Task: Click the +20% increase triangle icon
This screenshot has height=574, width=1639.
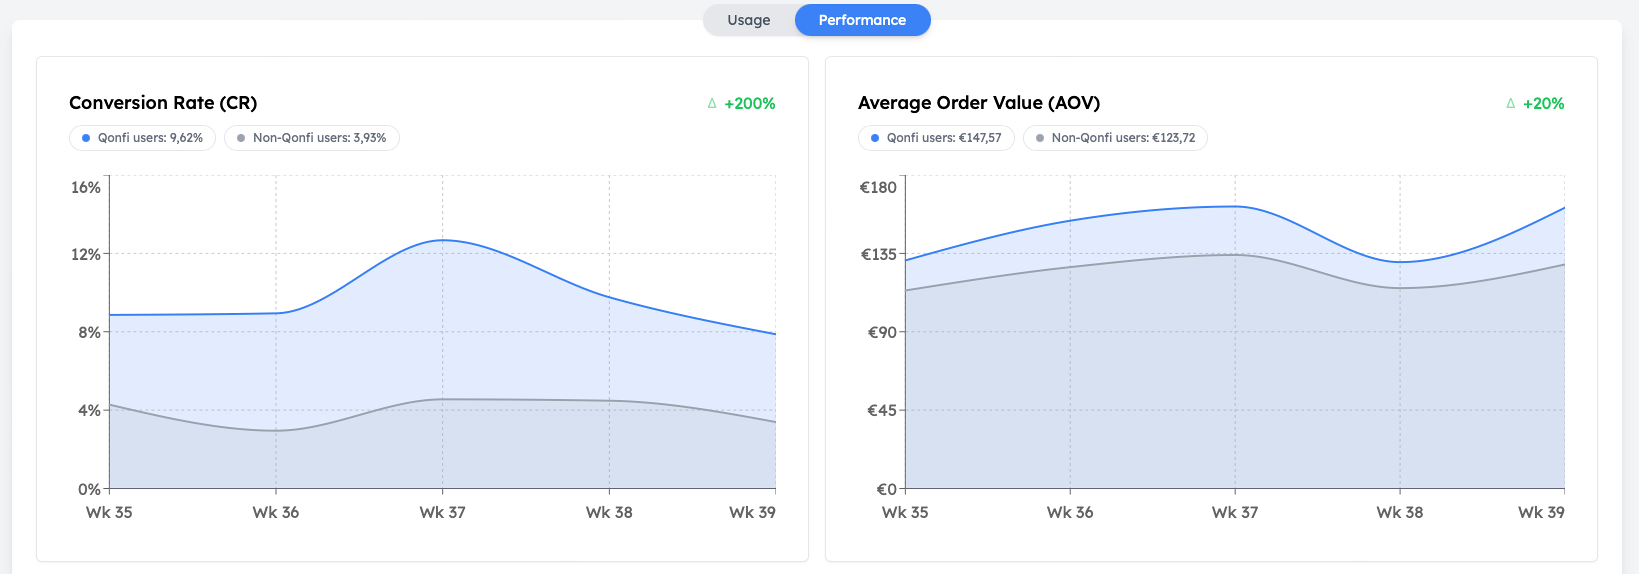Action: click(x=1510, y=103)
